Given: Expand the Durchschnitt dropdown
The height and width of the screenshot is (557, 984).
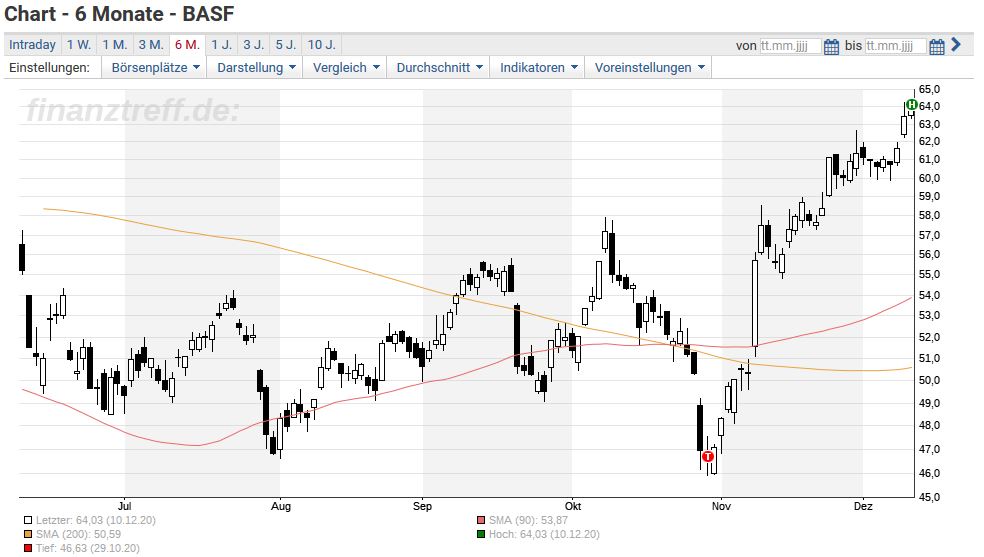Looking at the screenshot, I should tap(439, 68).
